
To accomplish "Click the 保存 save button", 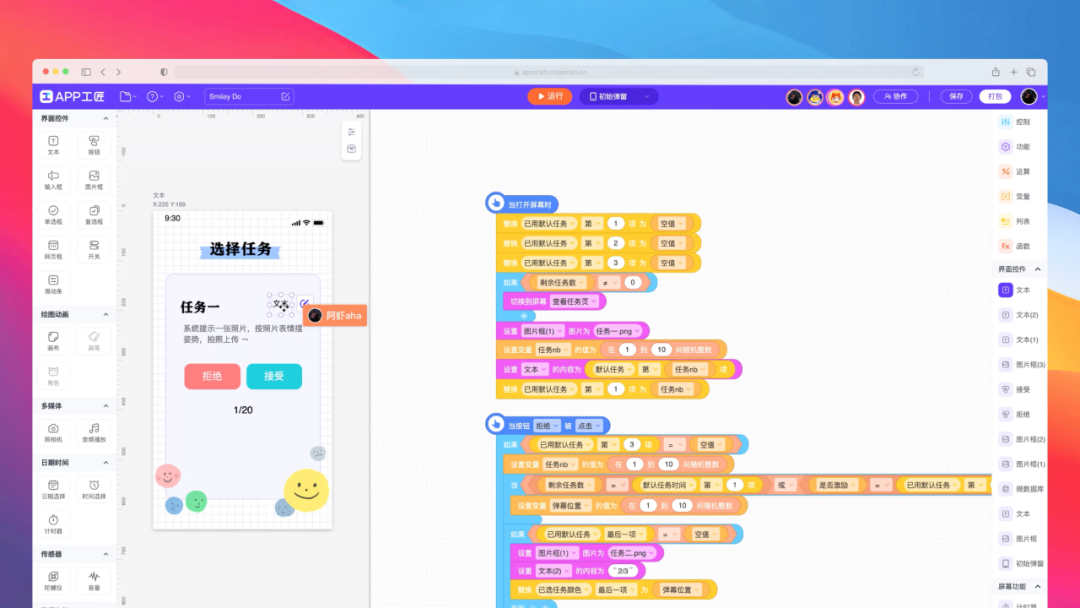I will pos(956,96).
